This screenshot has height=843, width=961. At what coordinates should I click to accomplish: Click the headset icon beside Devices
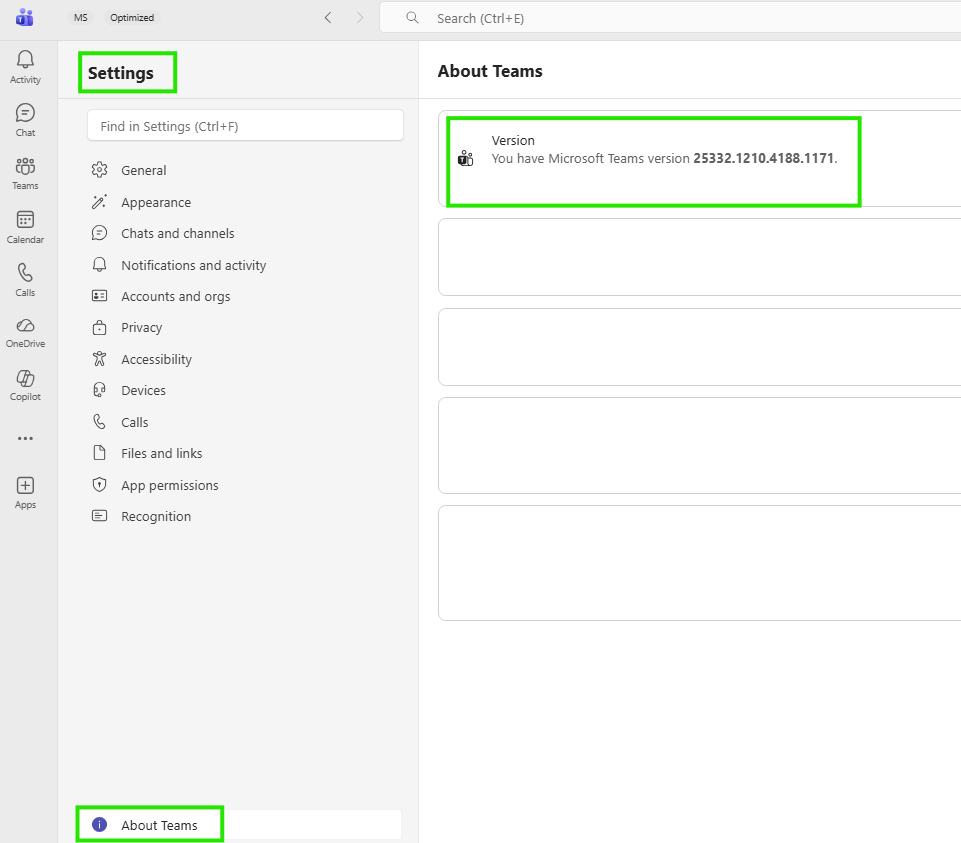click(99, 390)
